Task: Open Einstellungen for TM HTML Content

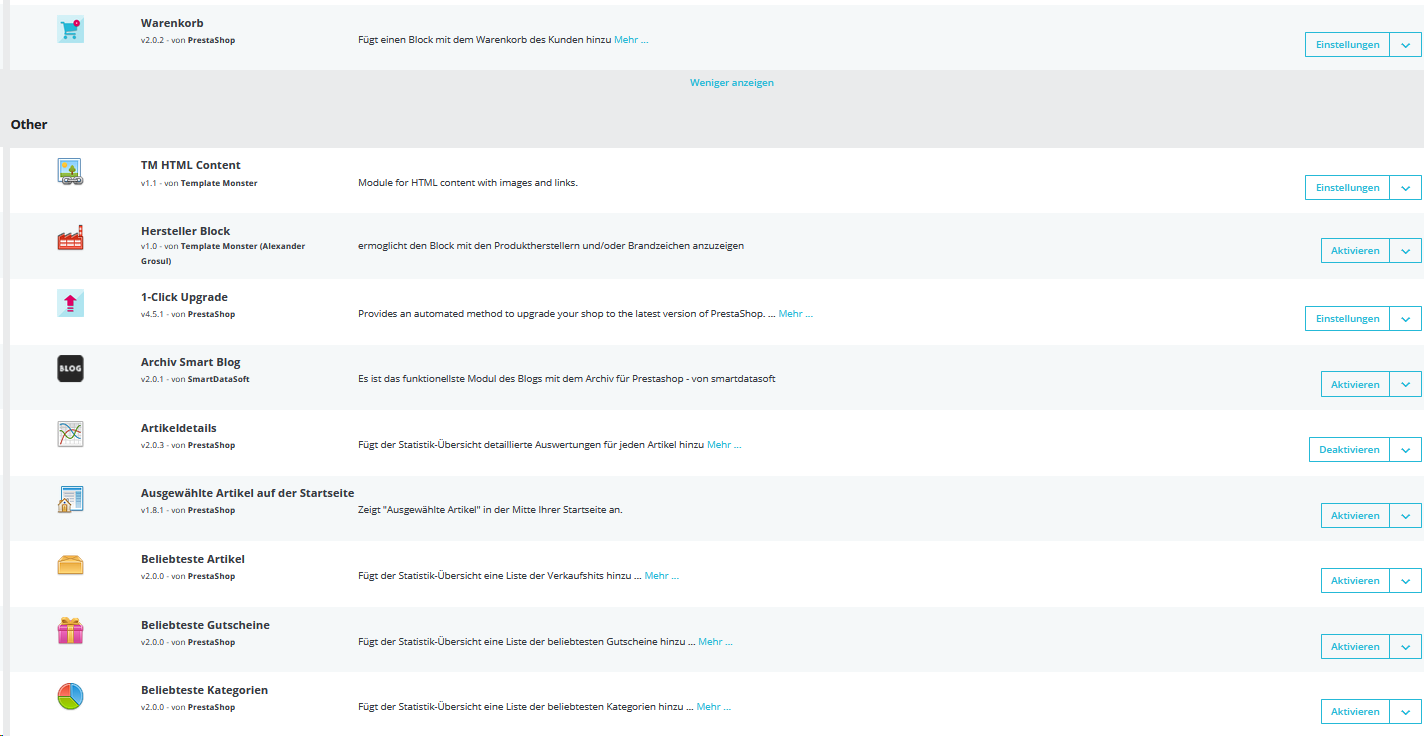Action: tap(1347, 187)
